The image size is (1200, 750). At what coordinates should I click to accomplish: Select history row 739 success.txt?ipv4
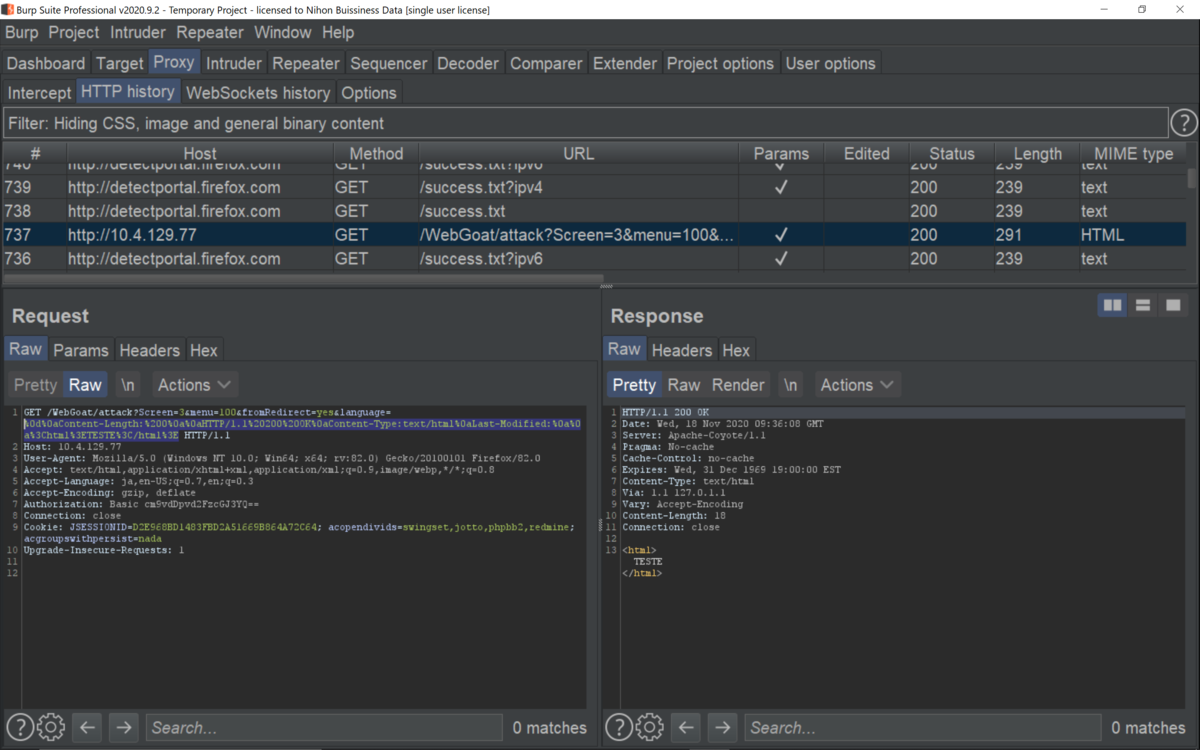click(x=594, y=187)
